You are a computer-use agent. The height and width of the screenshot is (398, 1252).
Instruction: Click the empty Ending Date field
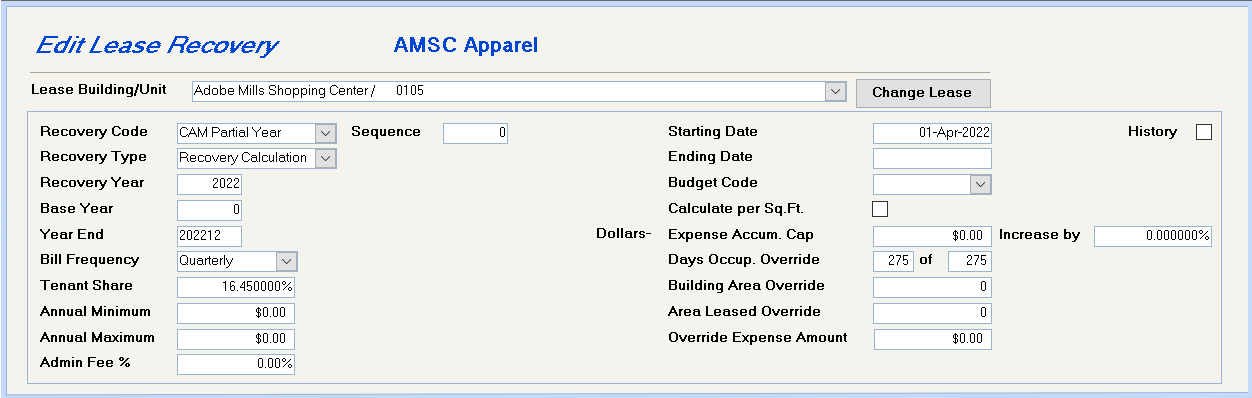tap(932, 158)
